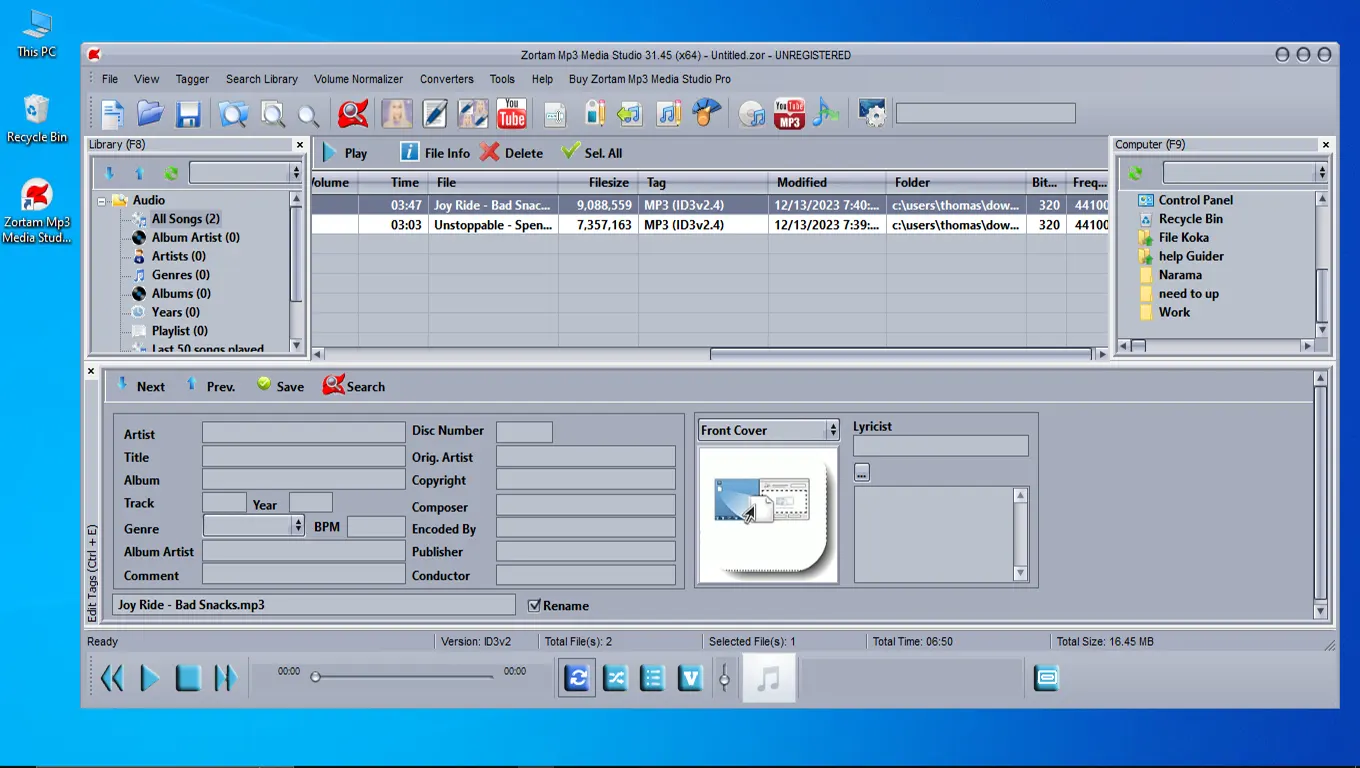1360x768 pixels.
Task: Select the Unstoppable song row
Action: click(x=710, y=225)
